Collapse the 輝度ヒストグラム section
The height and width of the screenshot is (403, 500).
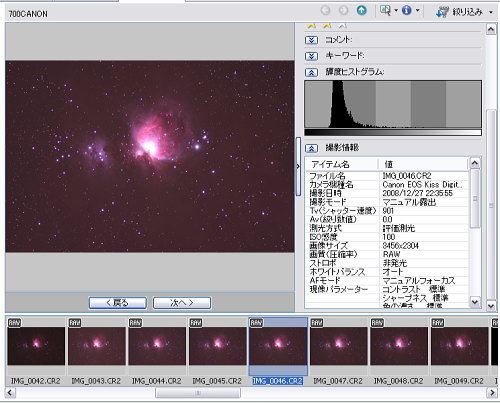(x=311, y=72)
